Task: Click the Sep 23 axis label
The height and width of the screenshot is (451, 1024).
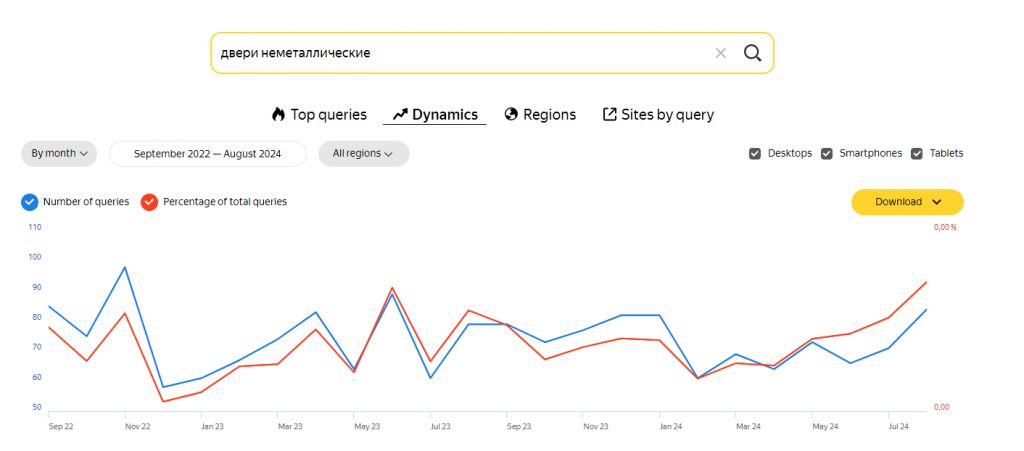Action: pos(519,426)
